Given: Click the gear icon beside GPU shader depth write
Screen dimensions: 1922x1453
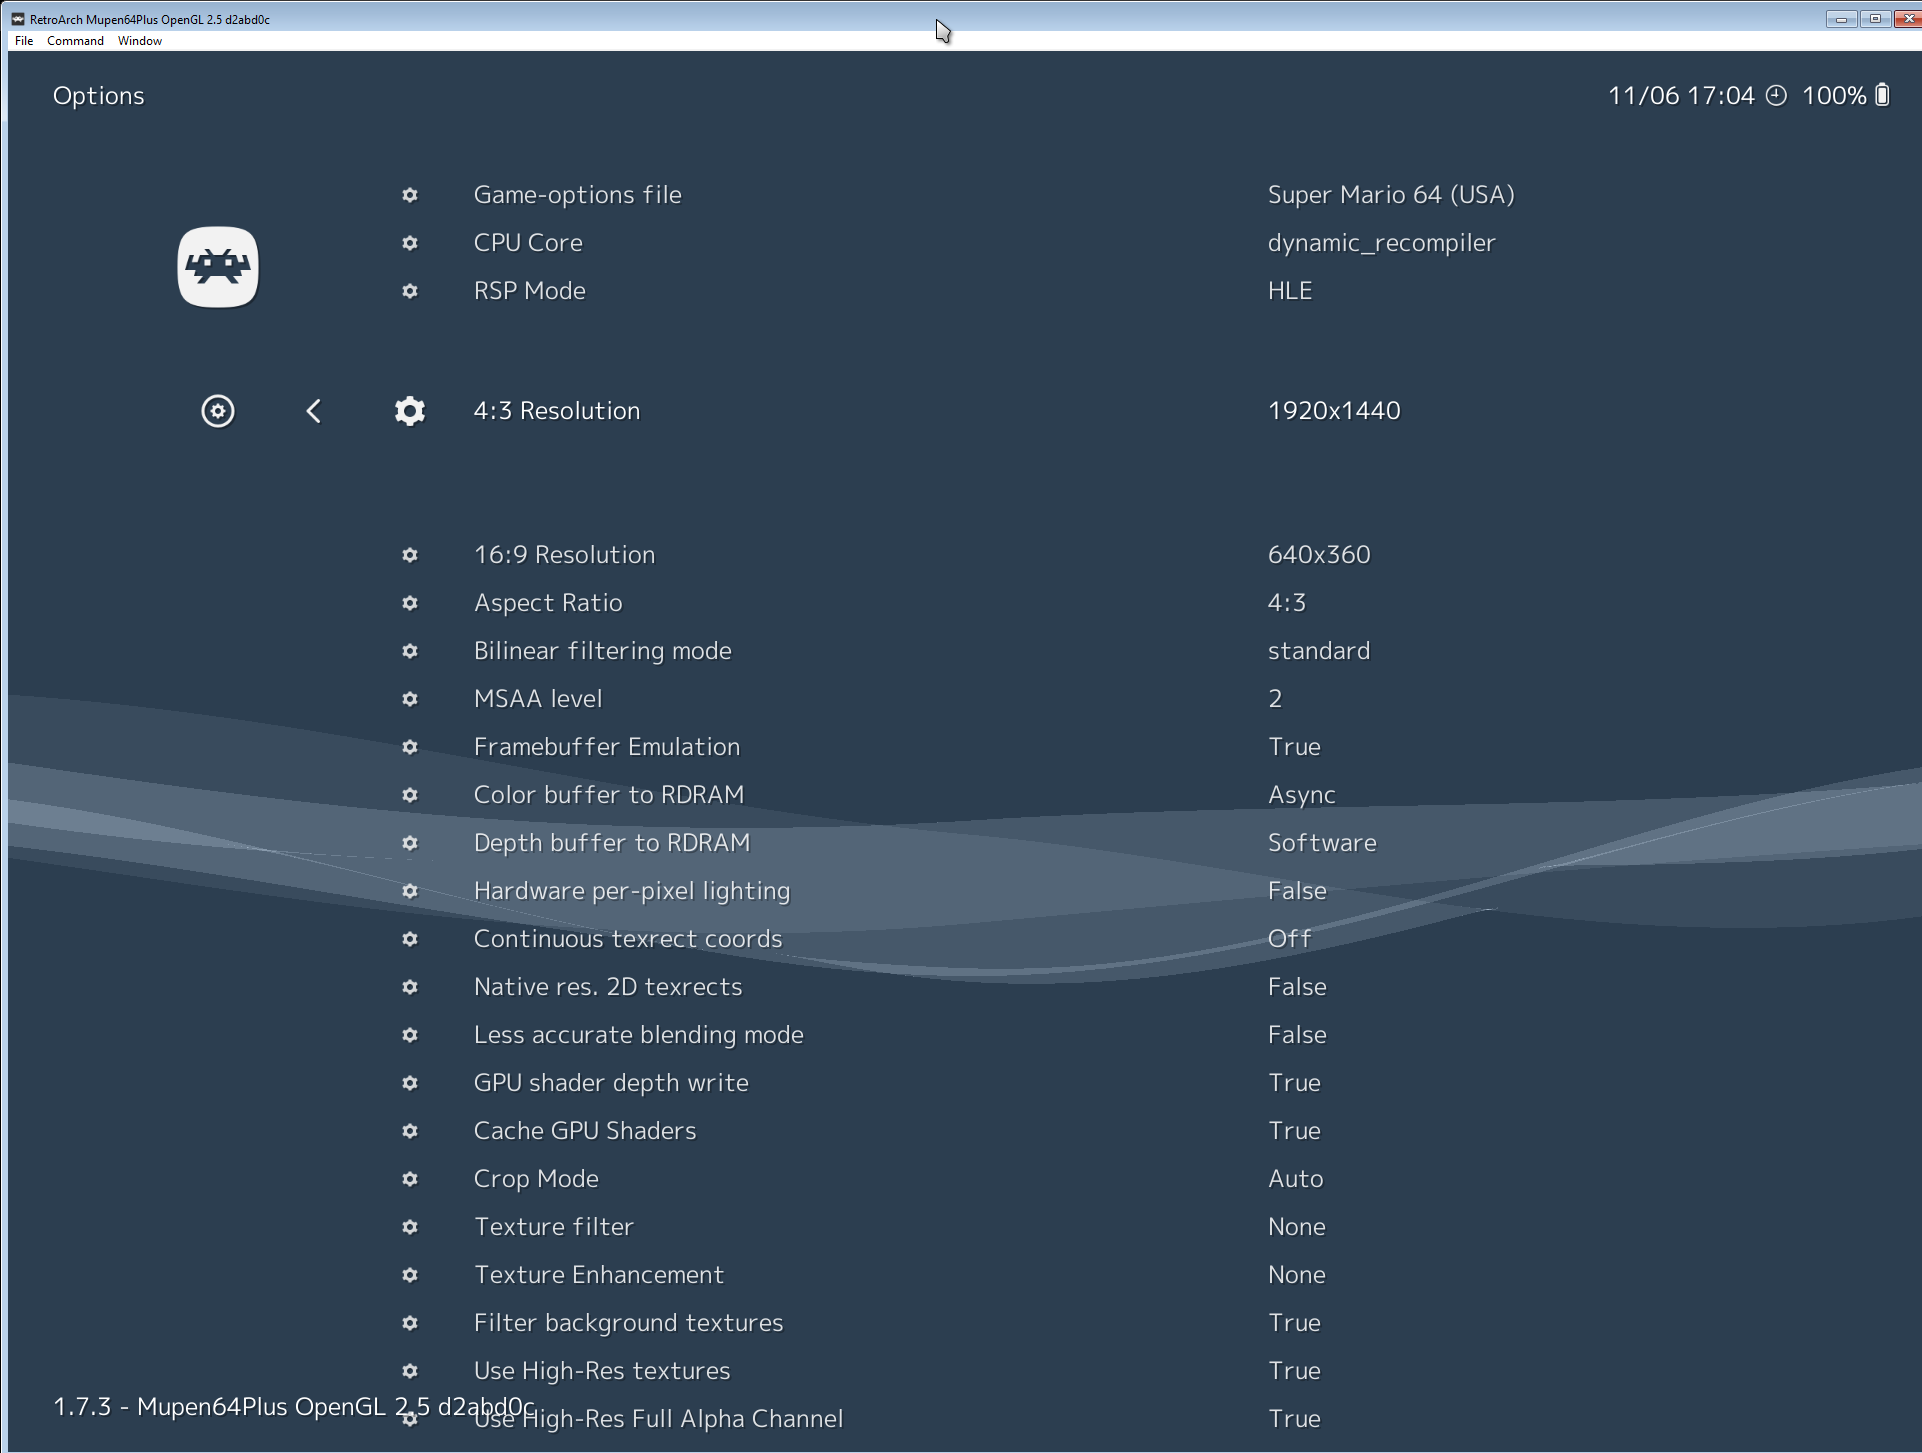Looking at the screenshot, I should click(x=410, y=1083).
